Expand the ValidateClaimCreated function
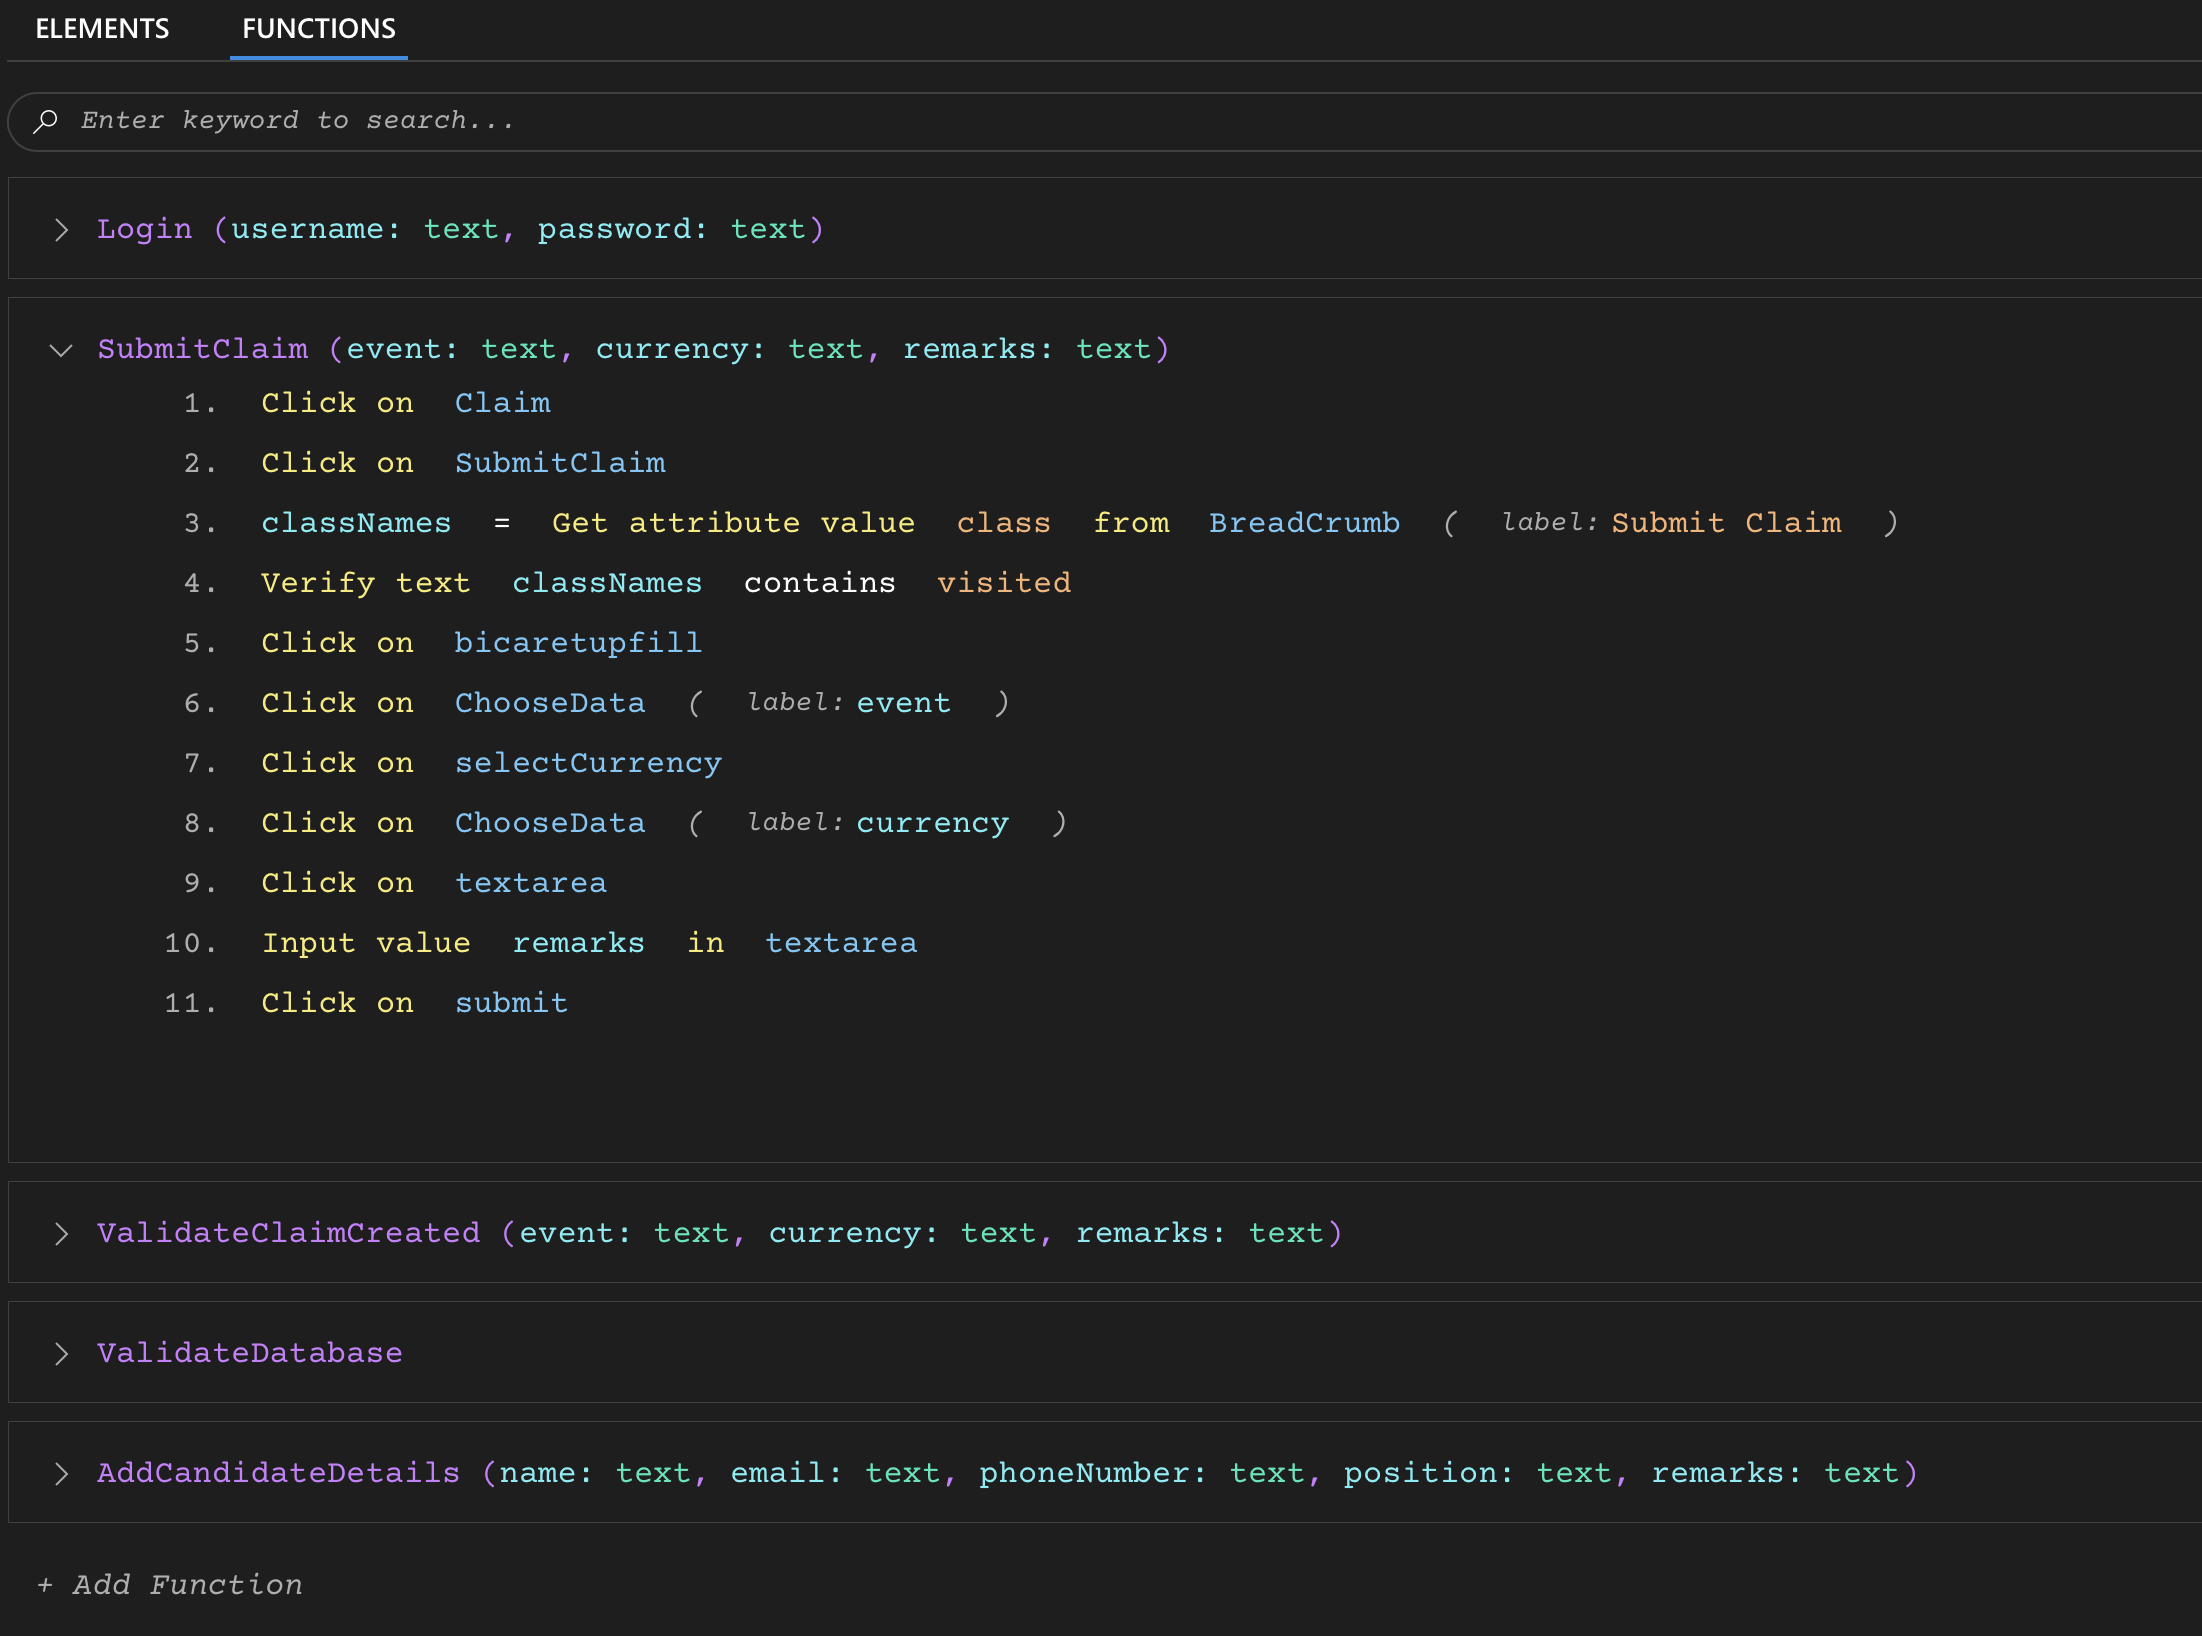Screen dimensions: 2202x1636 (x=62, y=1233)
